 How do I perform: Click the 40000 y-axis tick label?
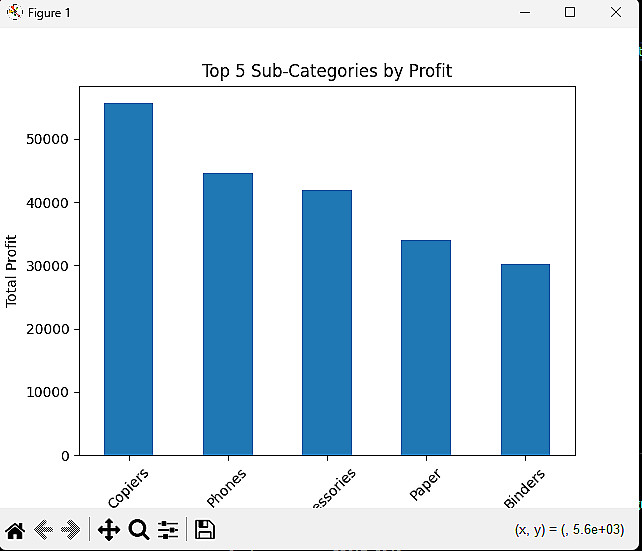click(47, 203)
